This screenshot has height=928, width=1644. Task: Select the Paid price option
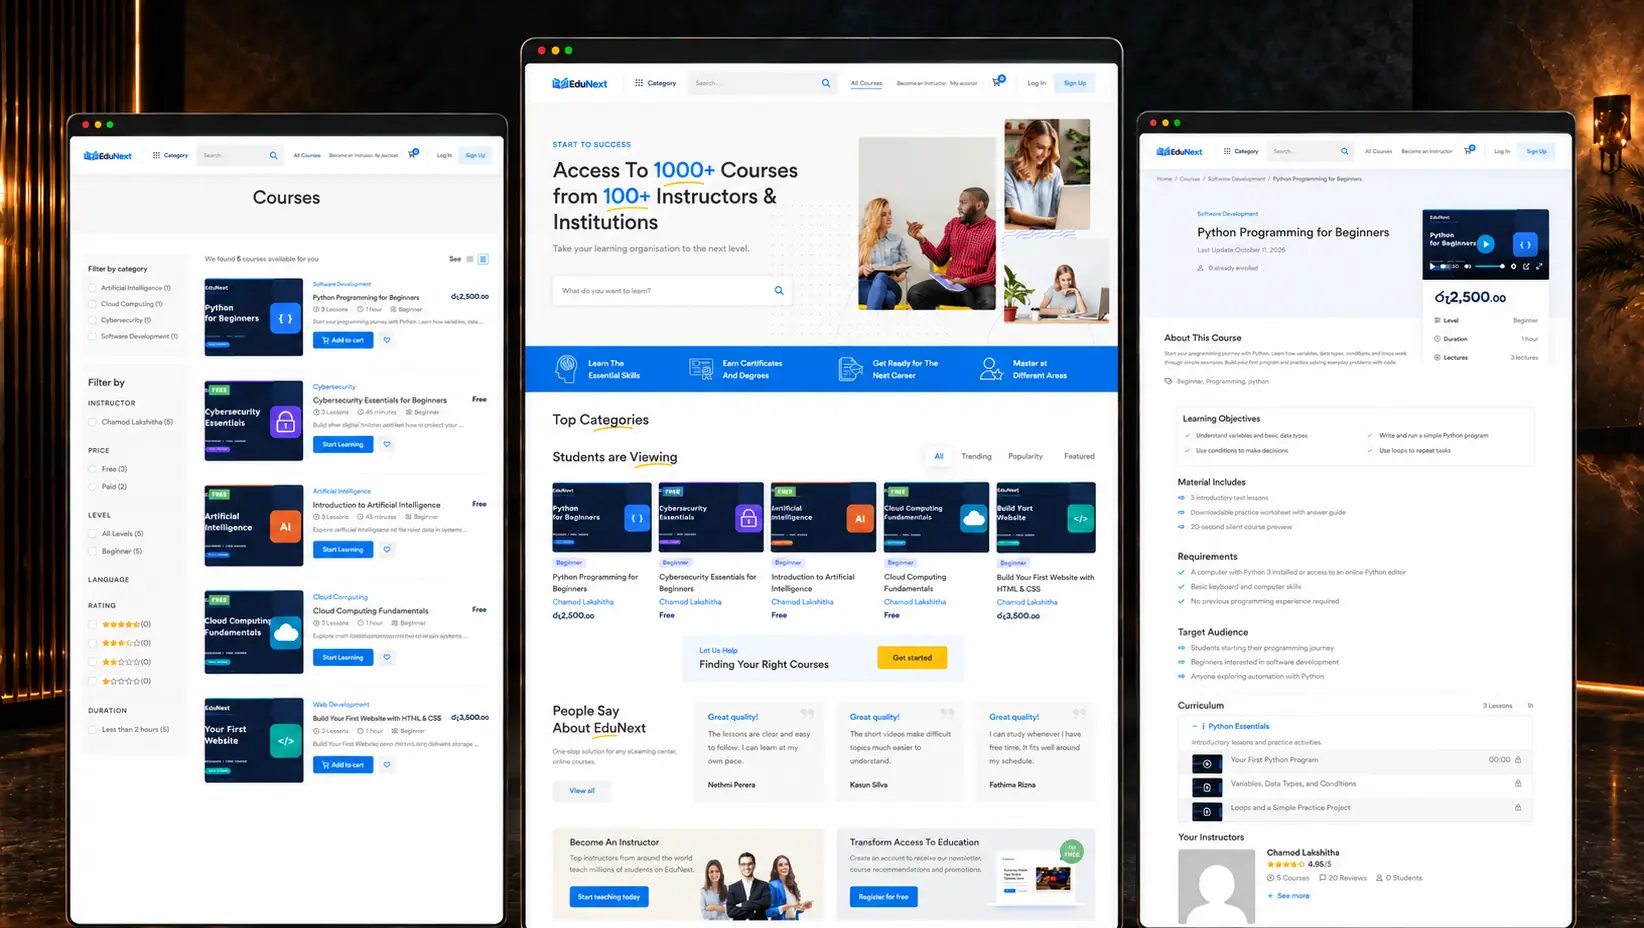pyautogui.click(x=93, y=487)
